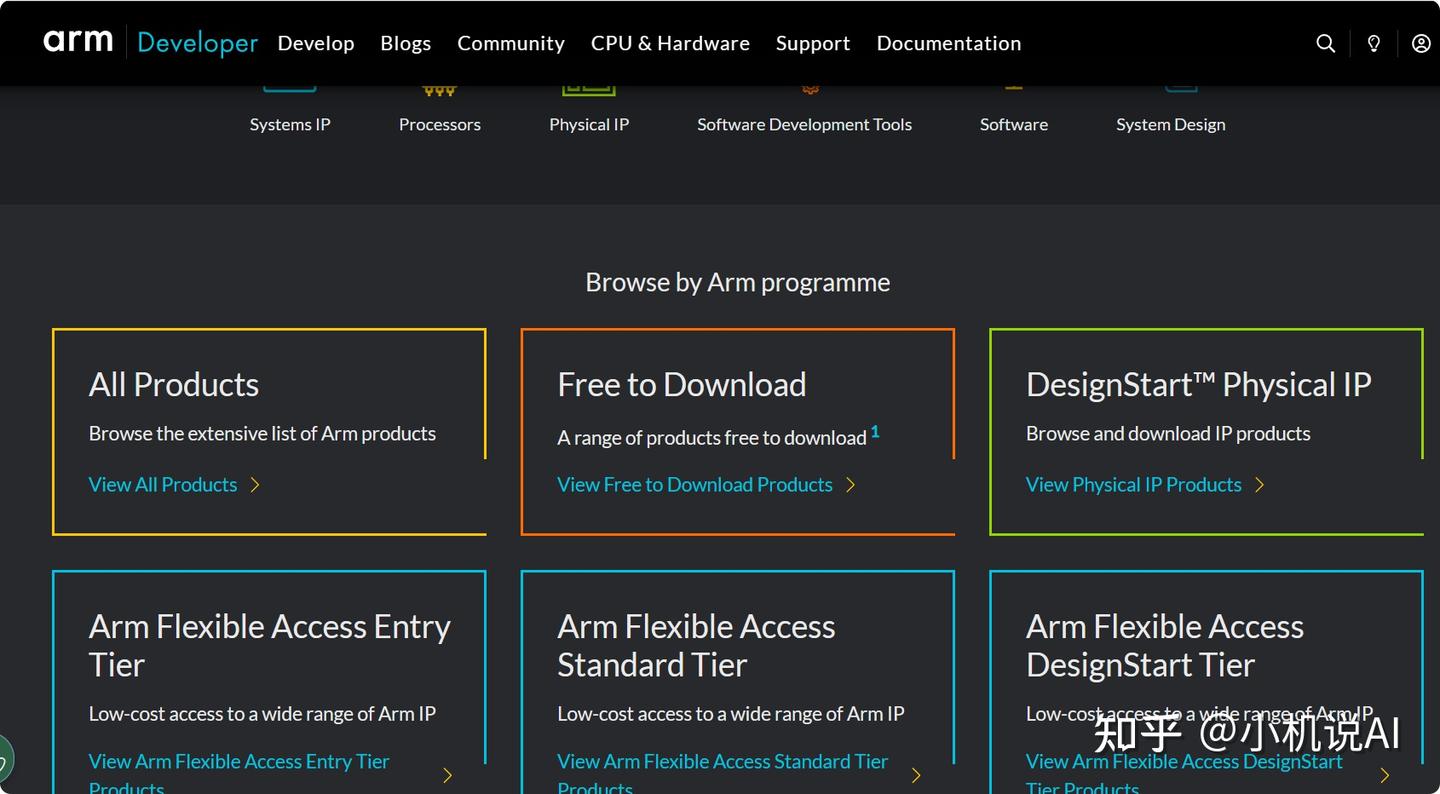1440x794 pixels.
Task: Click View Arm Flexible Access Standard Tier Products
Action: [x=722, y=773]
